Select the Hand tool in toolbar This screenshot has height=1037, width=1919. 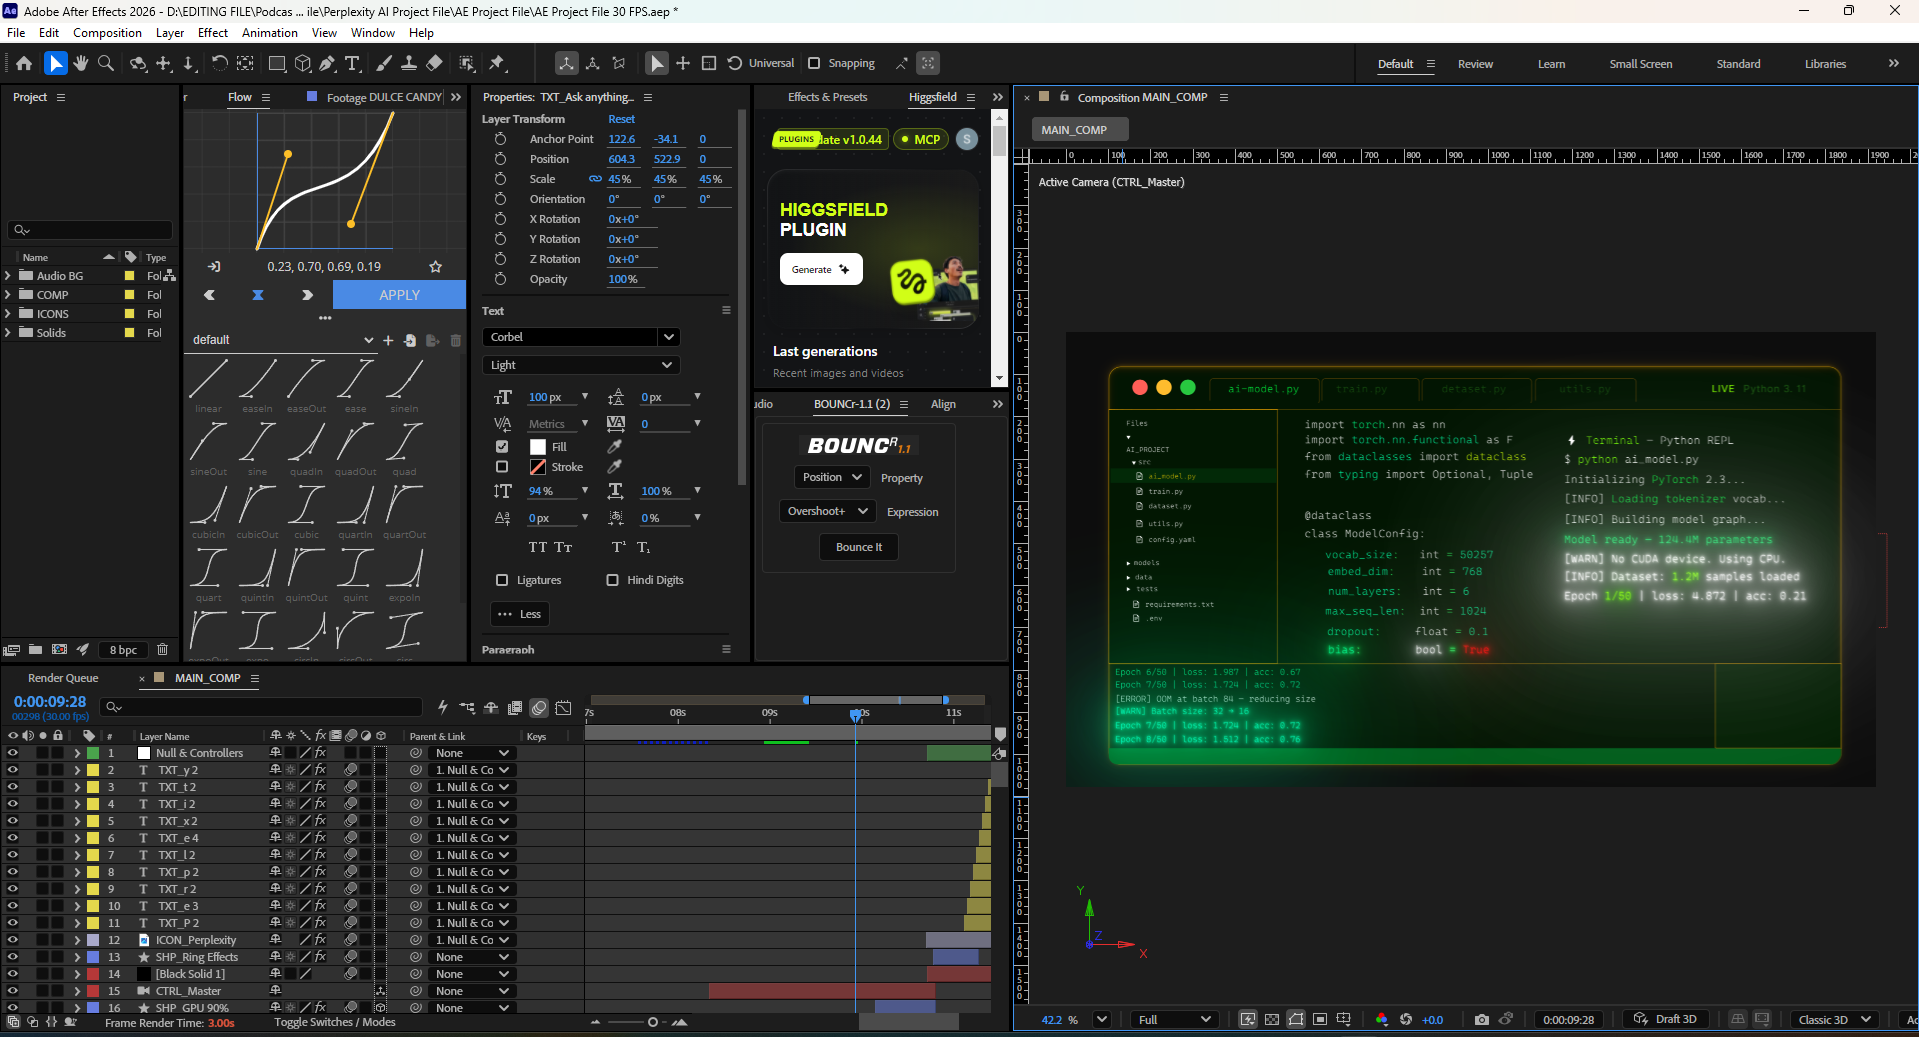click(81, 63)
